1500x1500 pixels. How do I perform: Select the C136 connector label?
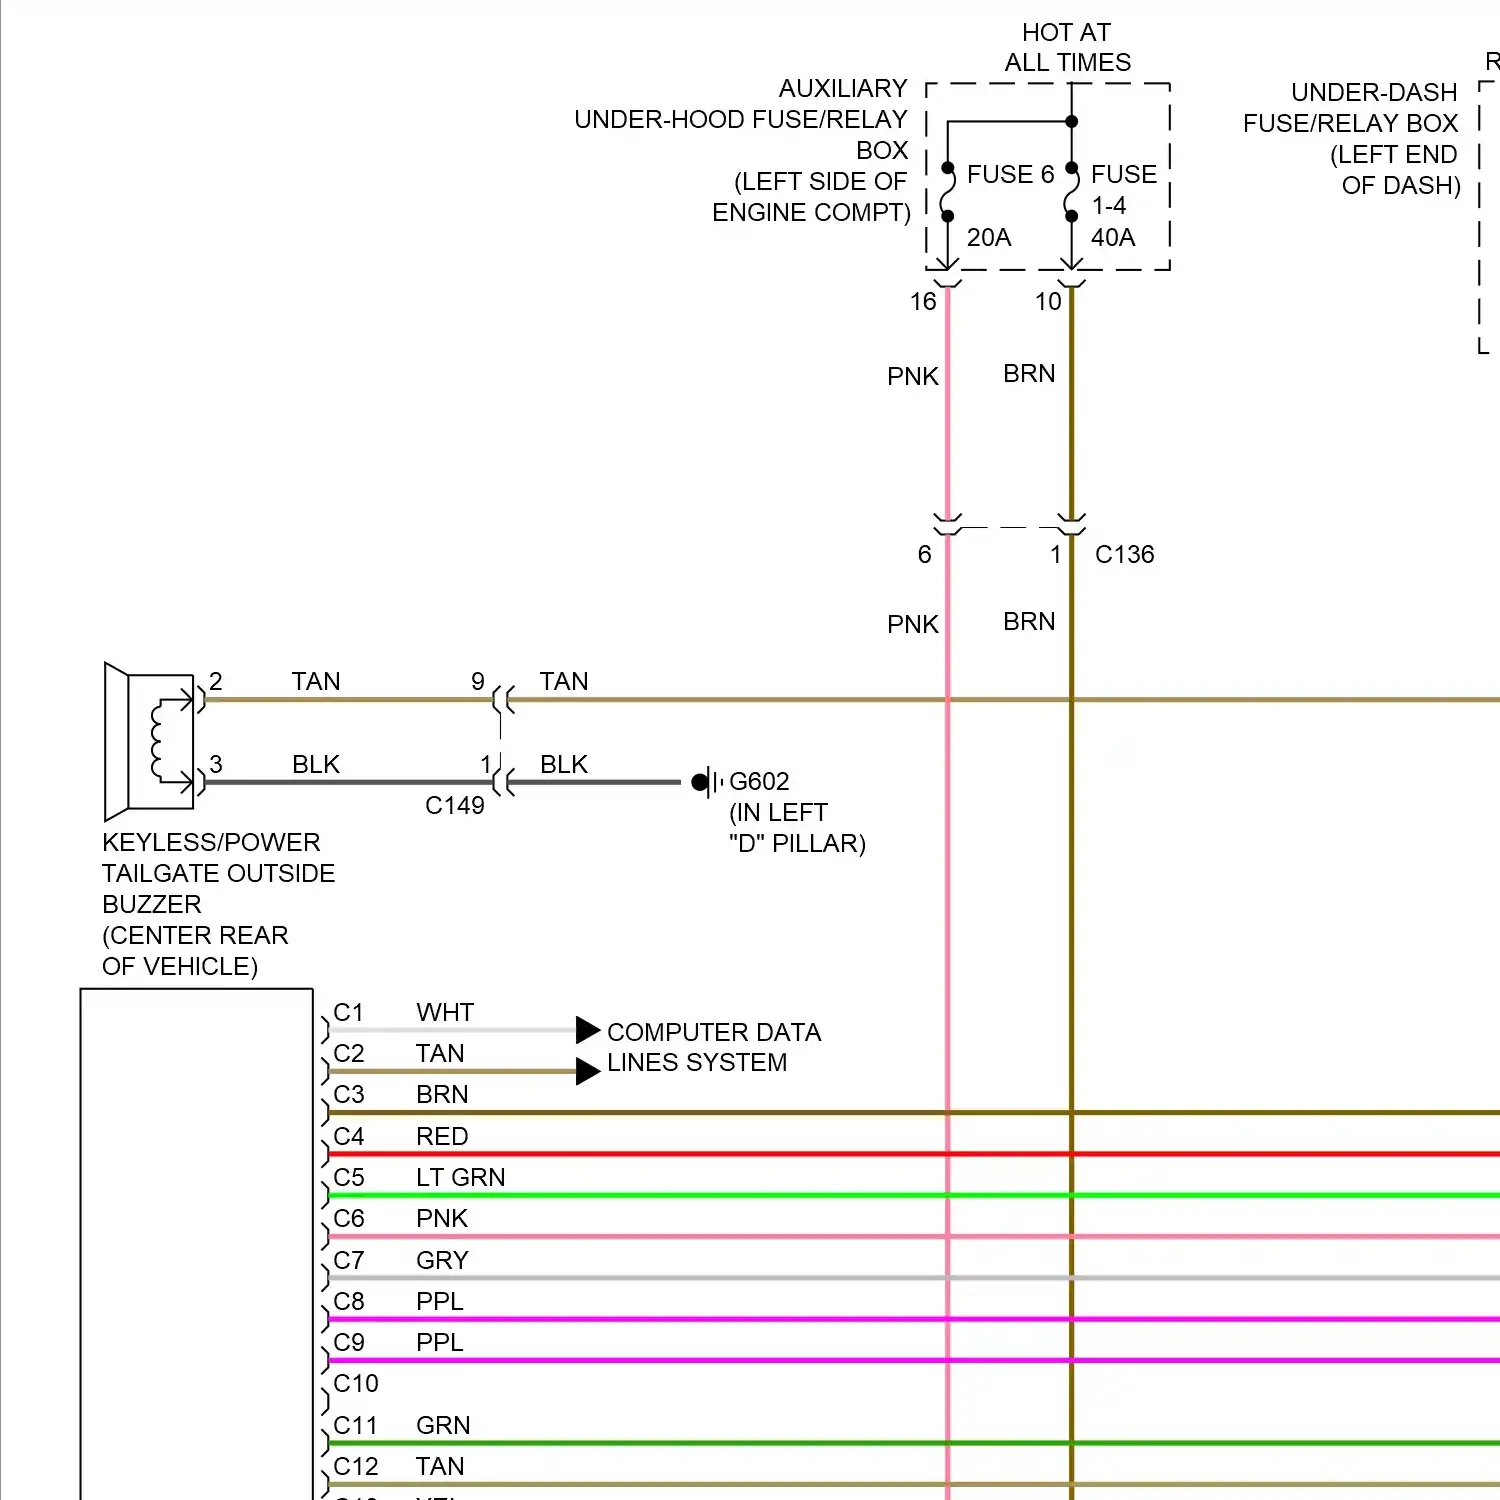(1124, 555)
